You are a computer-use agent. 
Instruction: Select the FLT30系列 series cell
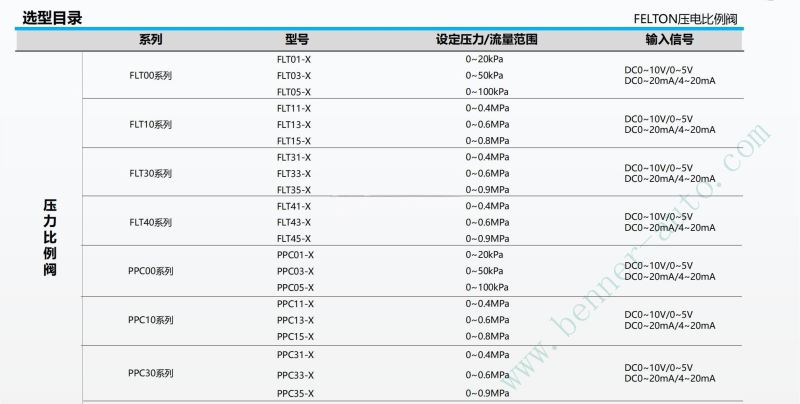pos(150,173)
